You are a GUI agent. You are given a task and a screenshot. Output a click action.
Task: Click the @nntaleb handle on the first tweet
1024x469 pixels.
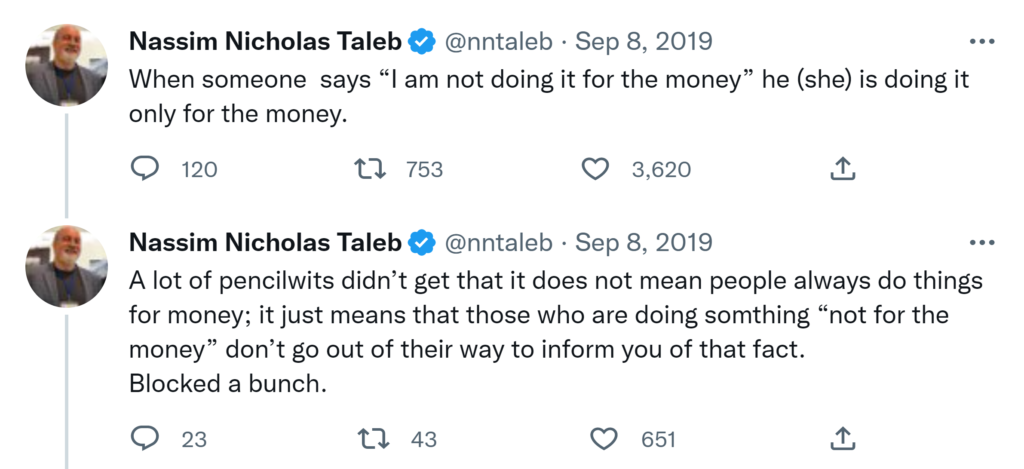pos(497,42)
